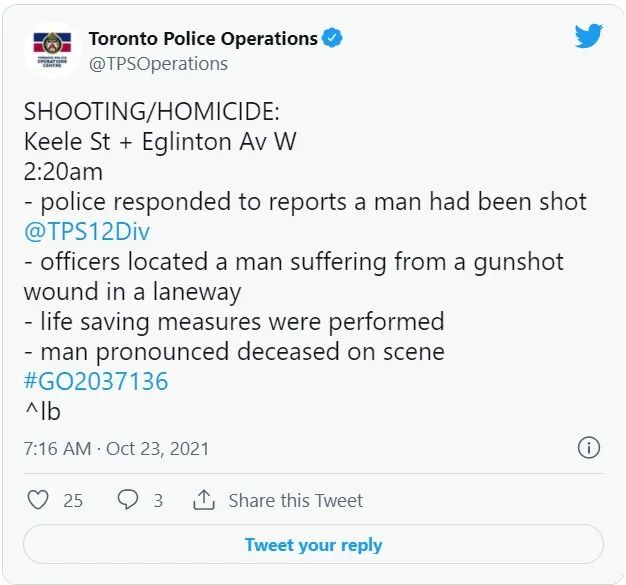Like the tweet with heart icon
Viewport: 626px width, 585px height.
(38, 500)
